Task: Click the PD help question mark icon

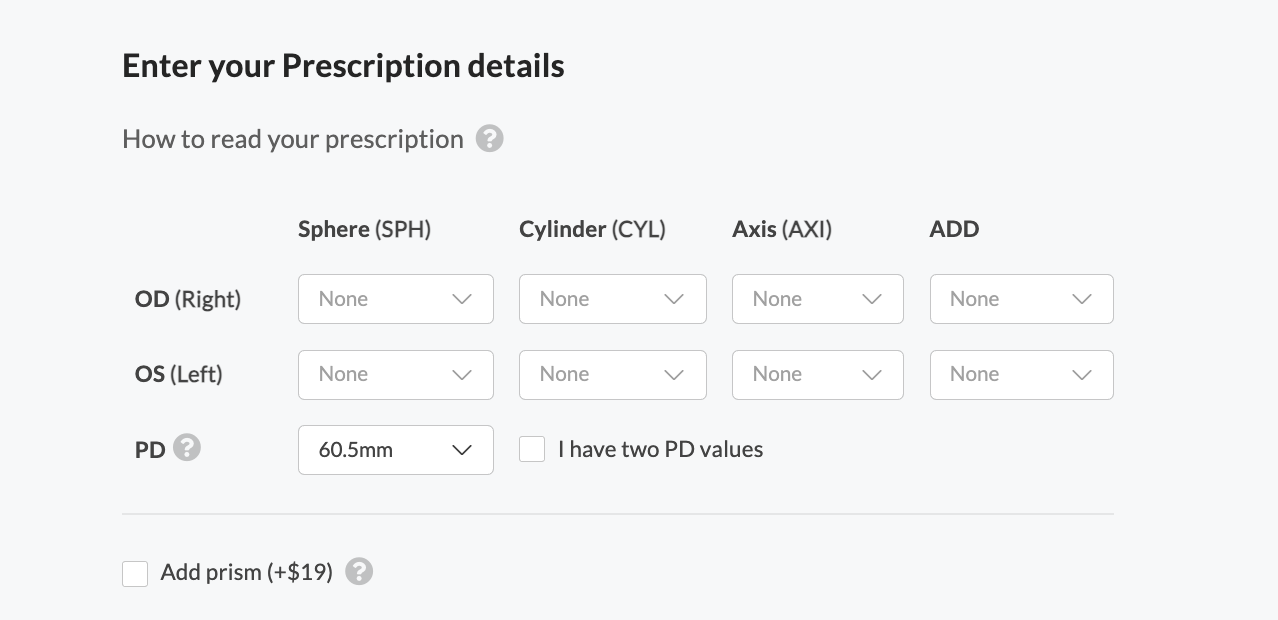Action: click(x=187, y=448)
